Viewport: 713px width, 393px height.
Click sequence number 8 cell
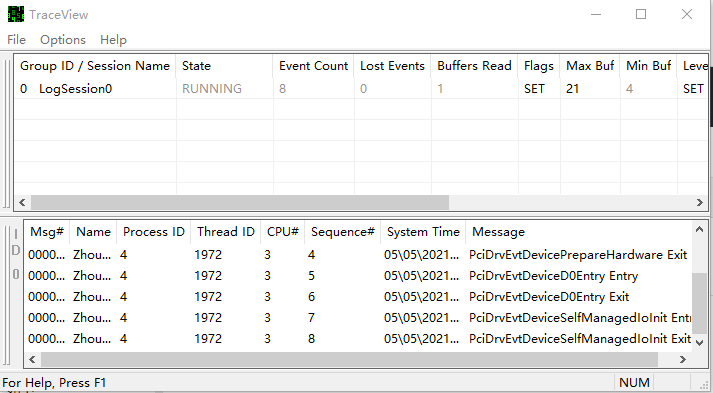pyautogui.click(x=311, y=338)
